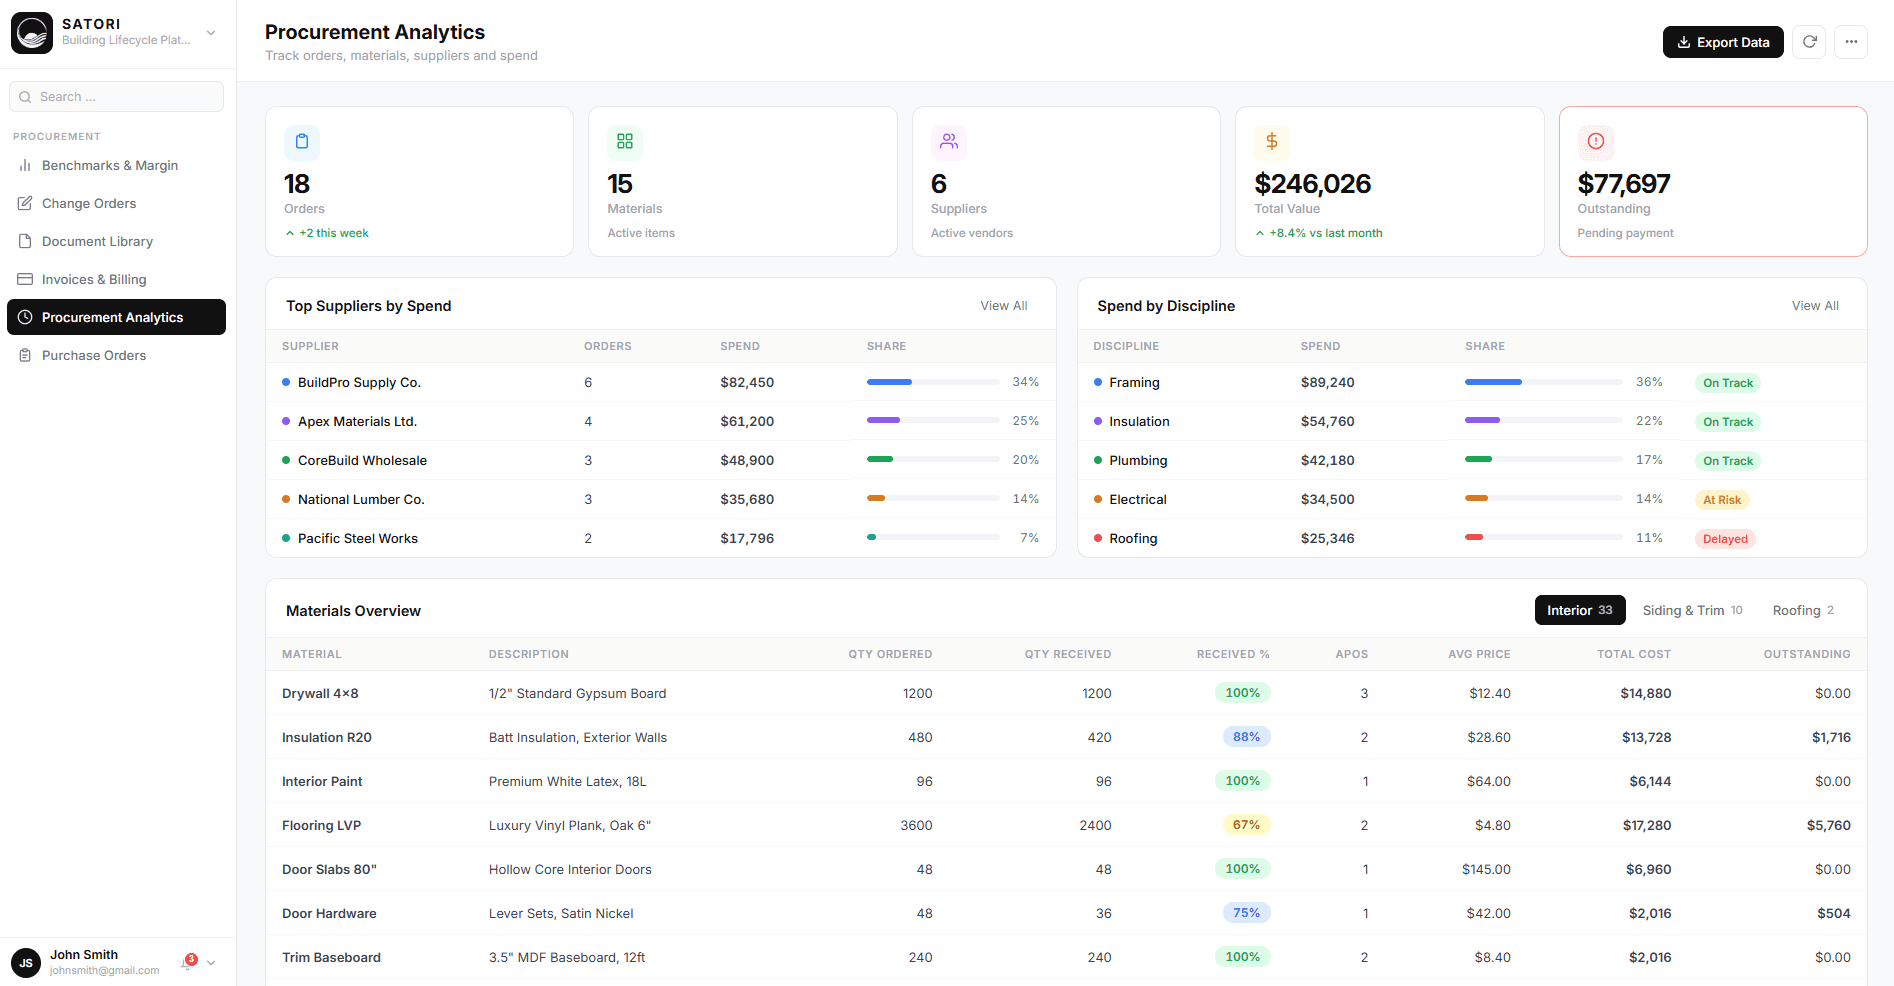1894x986 pixels.
Task: Click the Total Value dollar icon
Action: click(x=1272, y=142)
